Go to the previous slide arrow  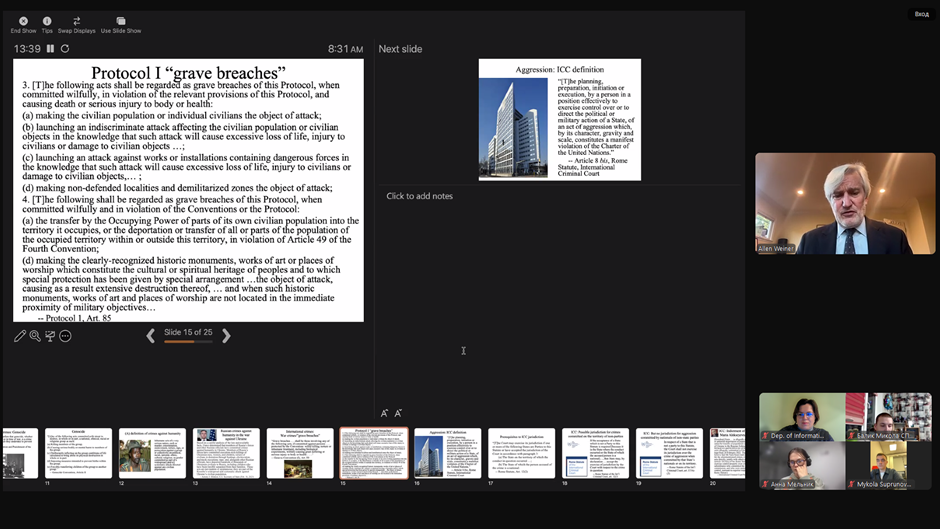[x=151, y=336]
